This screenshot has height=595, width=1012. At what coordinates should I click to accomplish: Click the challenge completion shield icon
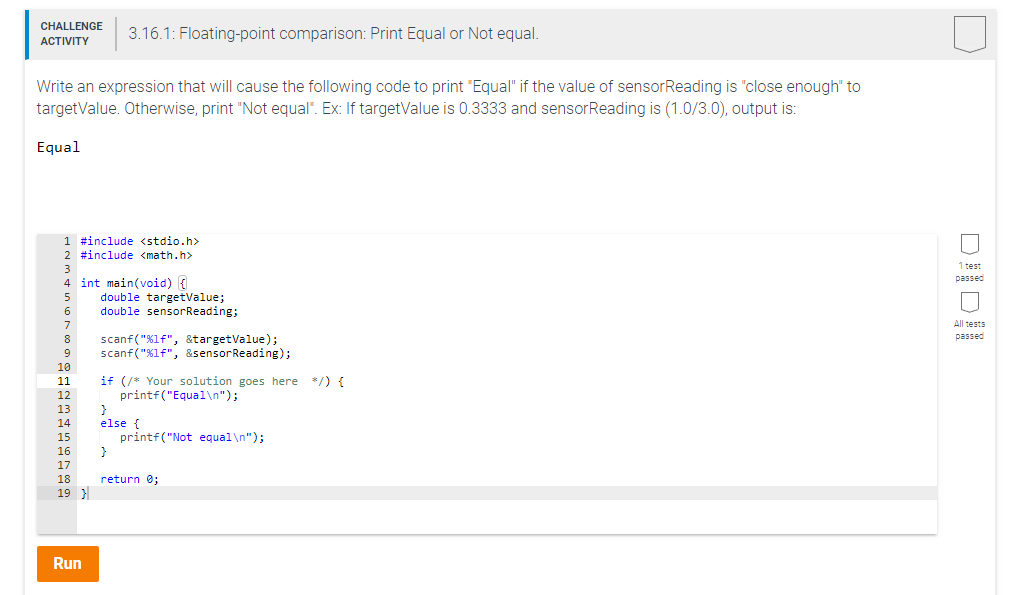(x=969, y=32)
